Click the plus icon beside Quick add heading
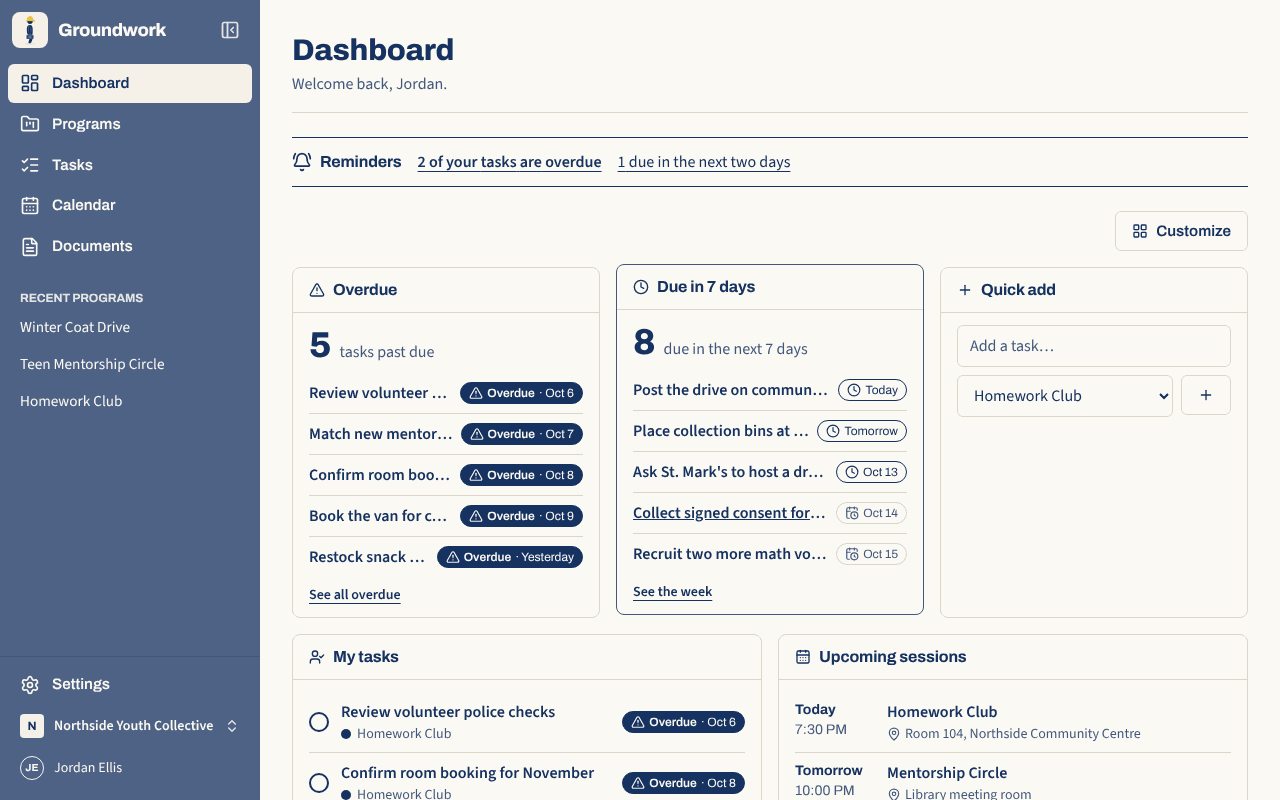This screenshot has width=1280, height=800. (965, 290)
